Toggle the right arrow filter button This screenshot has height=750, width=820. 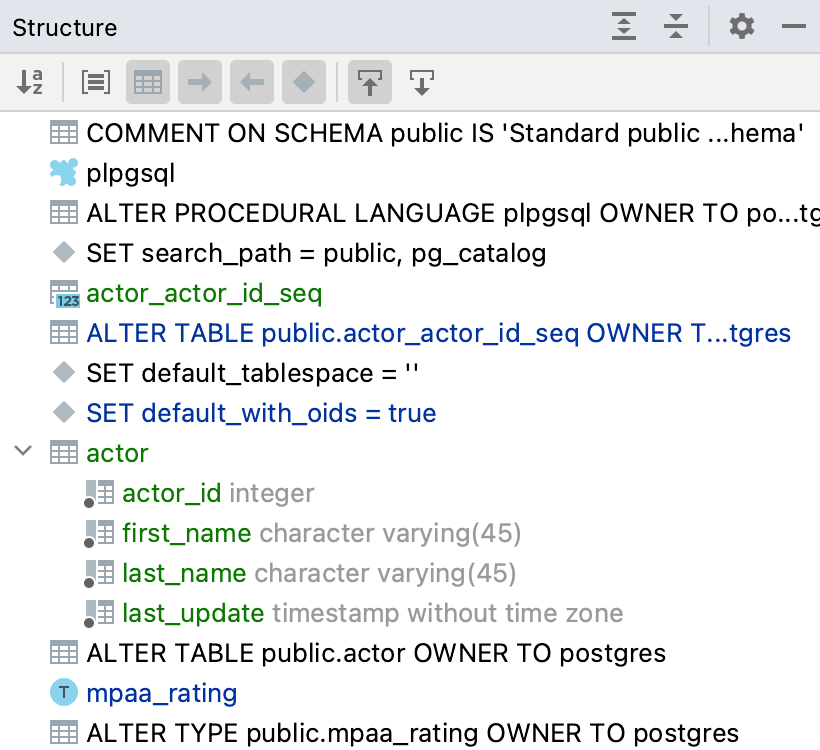pos(200,83)
